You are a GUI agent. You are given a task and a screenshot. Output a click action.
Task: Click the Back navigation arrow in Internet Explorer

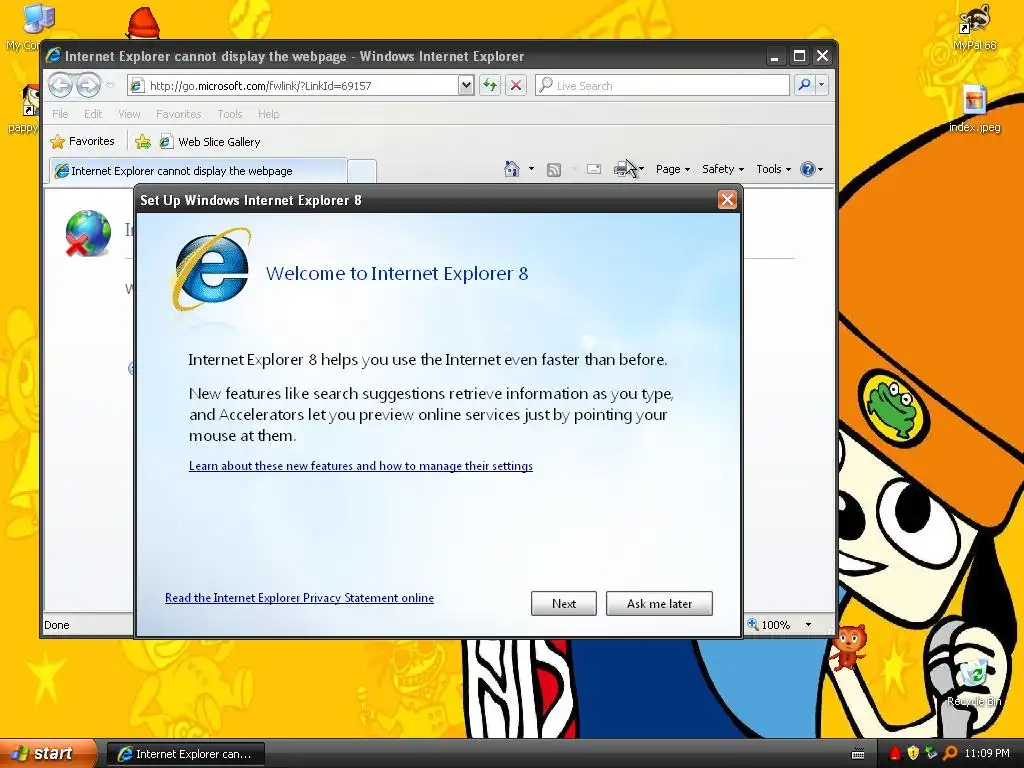(60, 85)
